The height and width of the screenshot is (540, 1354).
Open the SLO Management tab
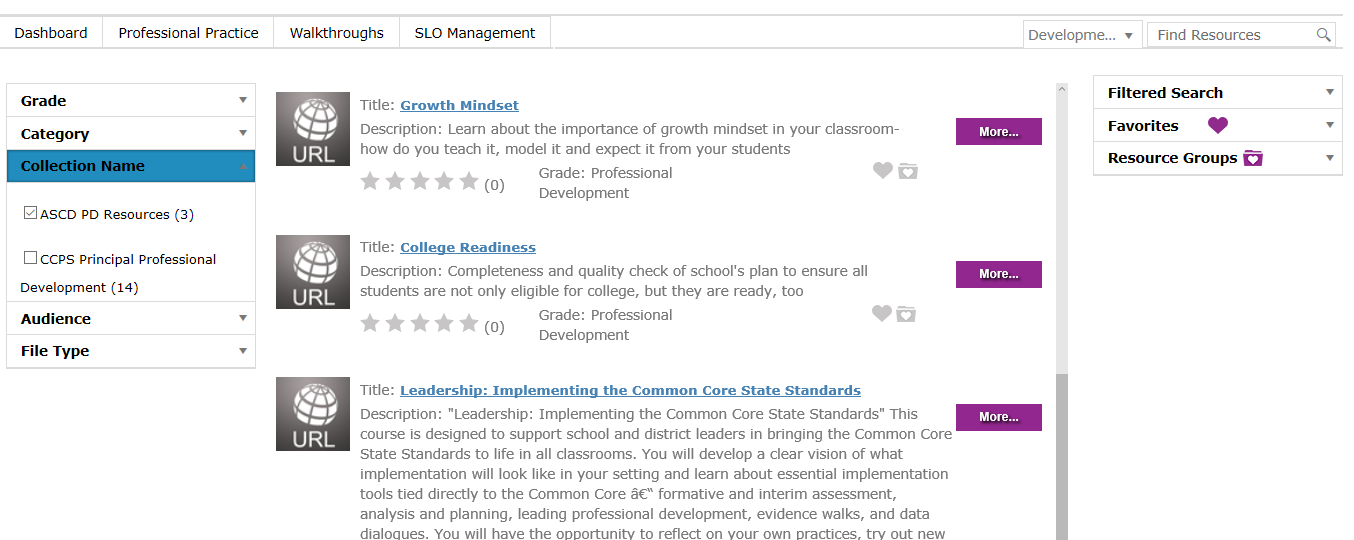[x=475, y=33]
